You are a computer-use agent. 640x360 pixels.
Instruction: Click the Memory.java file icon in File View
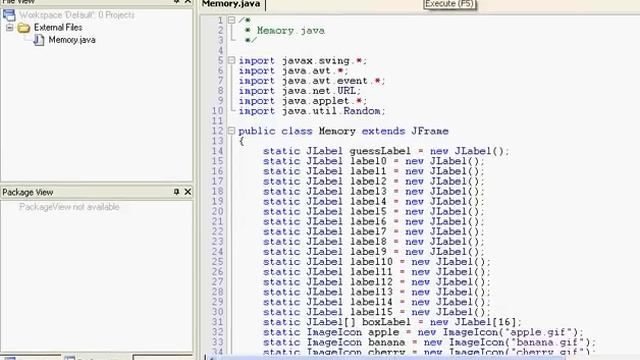[x=39, y=40]
